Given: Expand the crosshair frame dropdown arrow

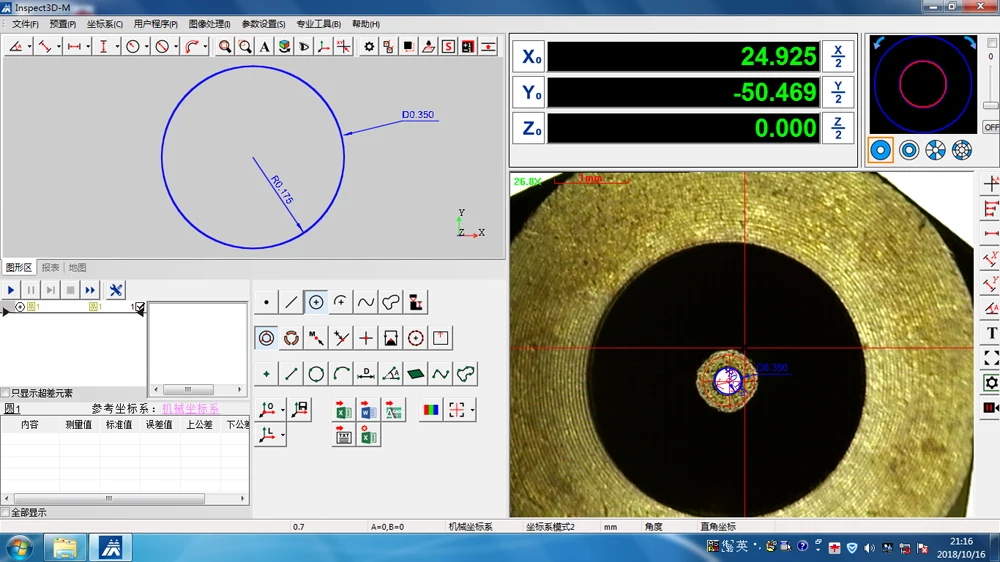Looking at the screenshot, I should pos(472,410).
